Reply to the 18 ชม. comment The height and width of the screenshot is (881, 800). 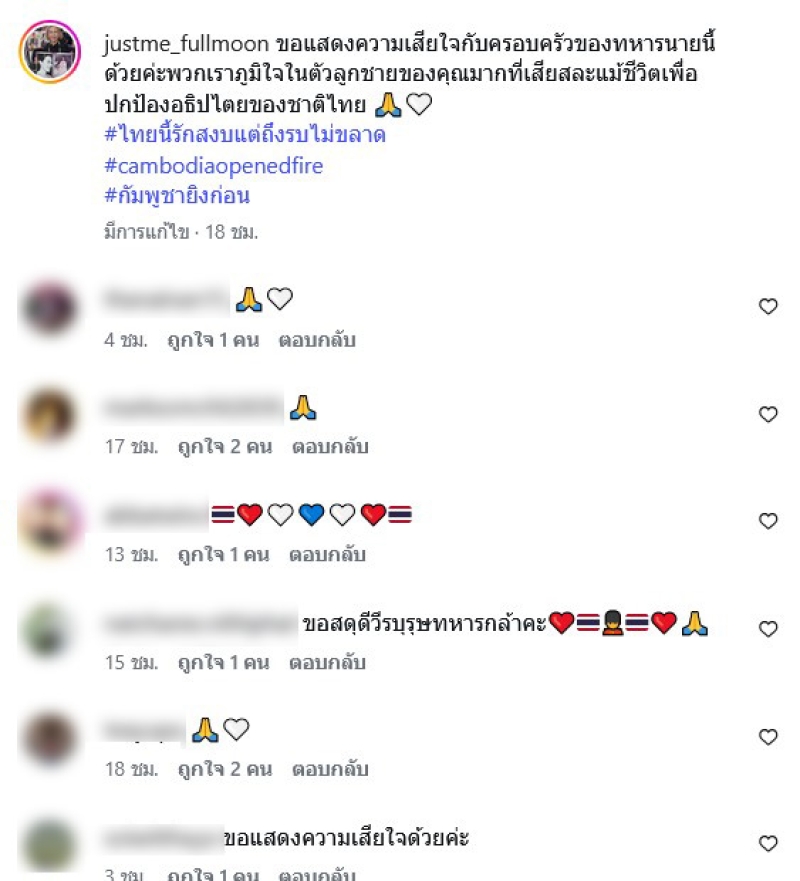[x=330, y=769]
